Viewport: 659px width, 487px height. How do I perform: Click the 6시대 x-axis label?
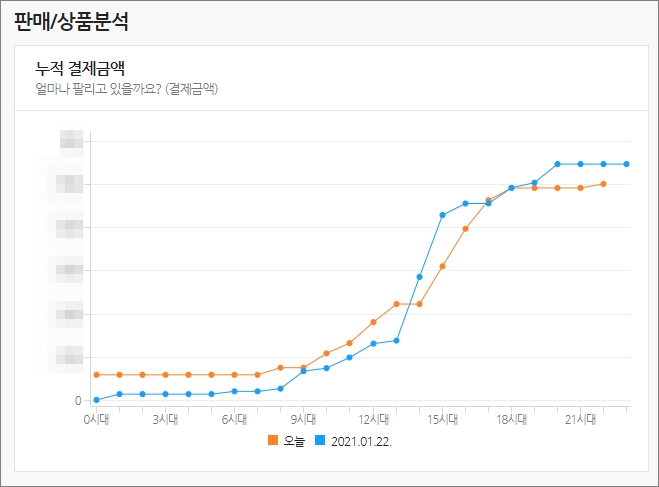click(234, 419)
